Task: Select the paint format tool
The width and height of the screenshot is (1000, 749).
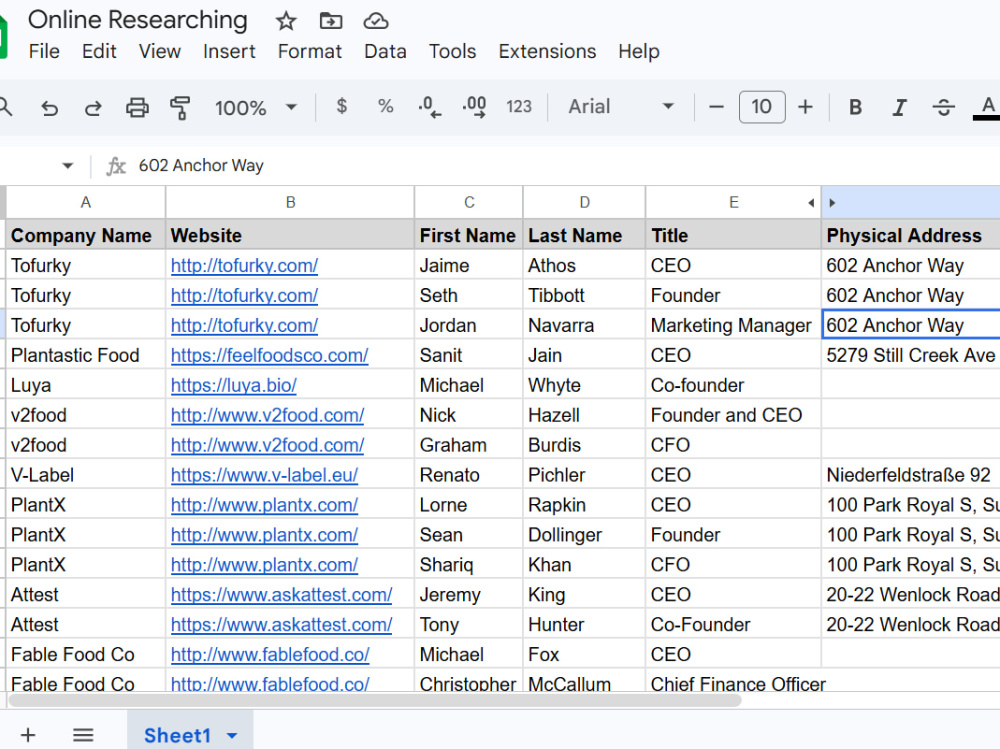Action: point(180,107)
